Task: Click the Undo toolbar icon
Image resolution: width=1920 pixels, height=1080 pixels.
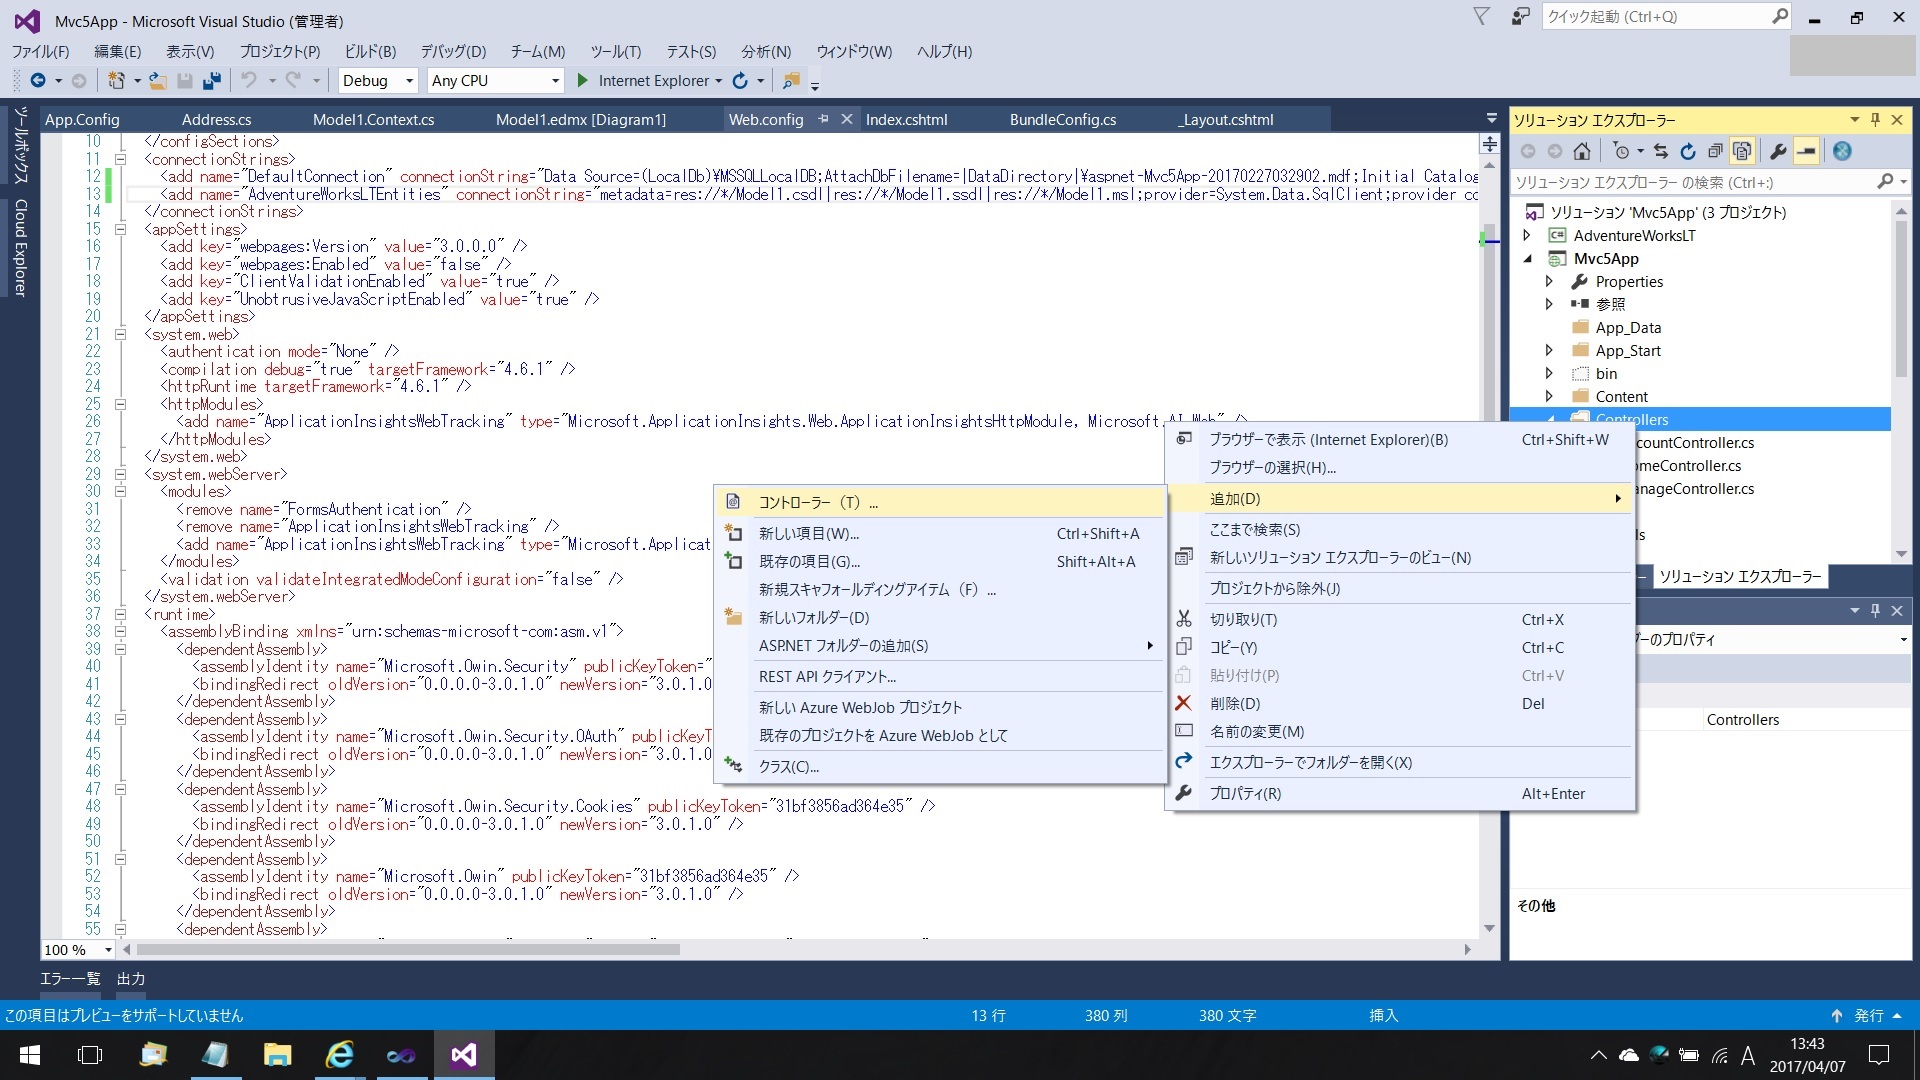Action: (249, 80)
